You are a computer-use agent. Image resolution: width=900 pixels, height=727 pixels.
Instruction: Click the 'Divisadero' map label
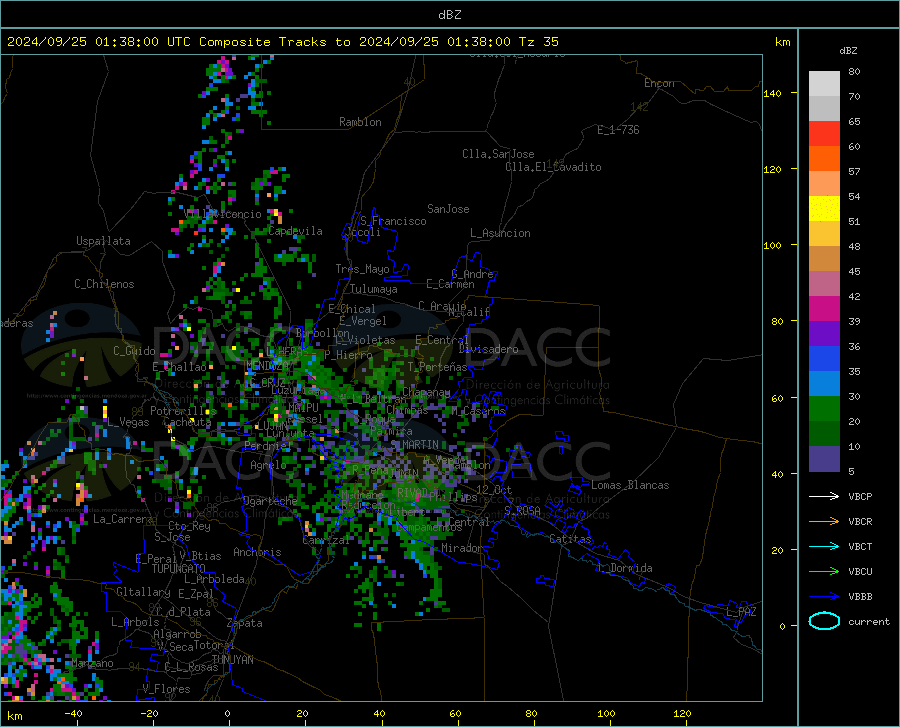click(x=488, y=349)
